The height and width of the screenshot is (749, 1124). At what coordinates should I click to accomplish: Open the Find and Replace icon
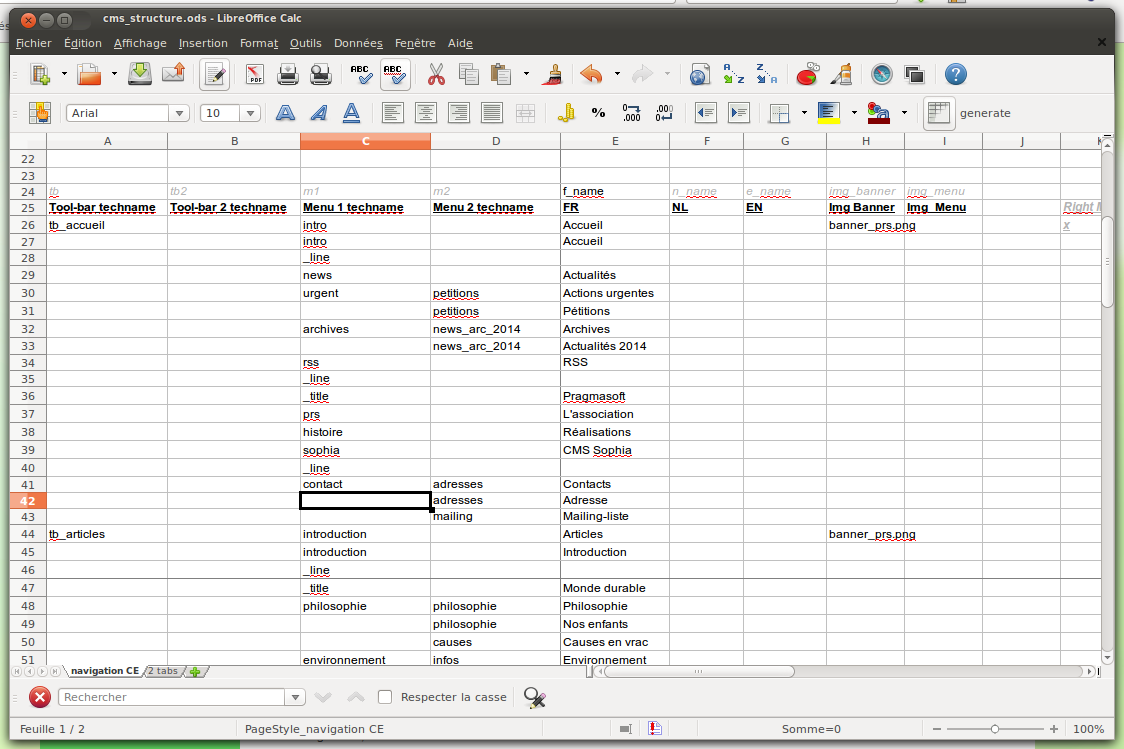(x=534, y=697)
